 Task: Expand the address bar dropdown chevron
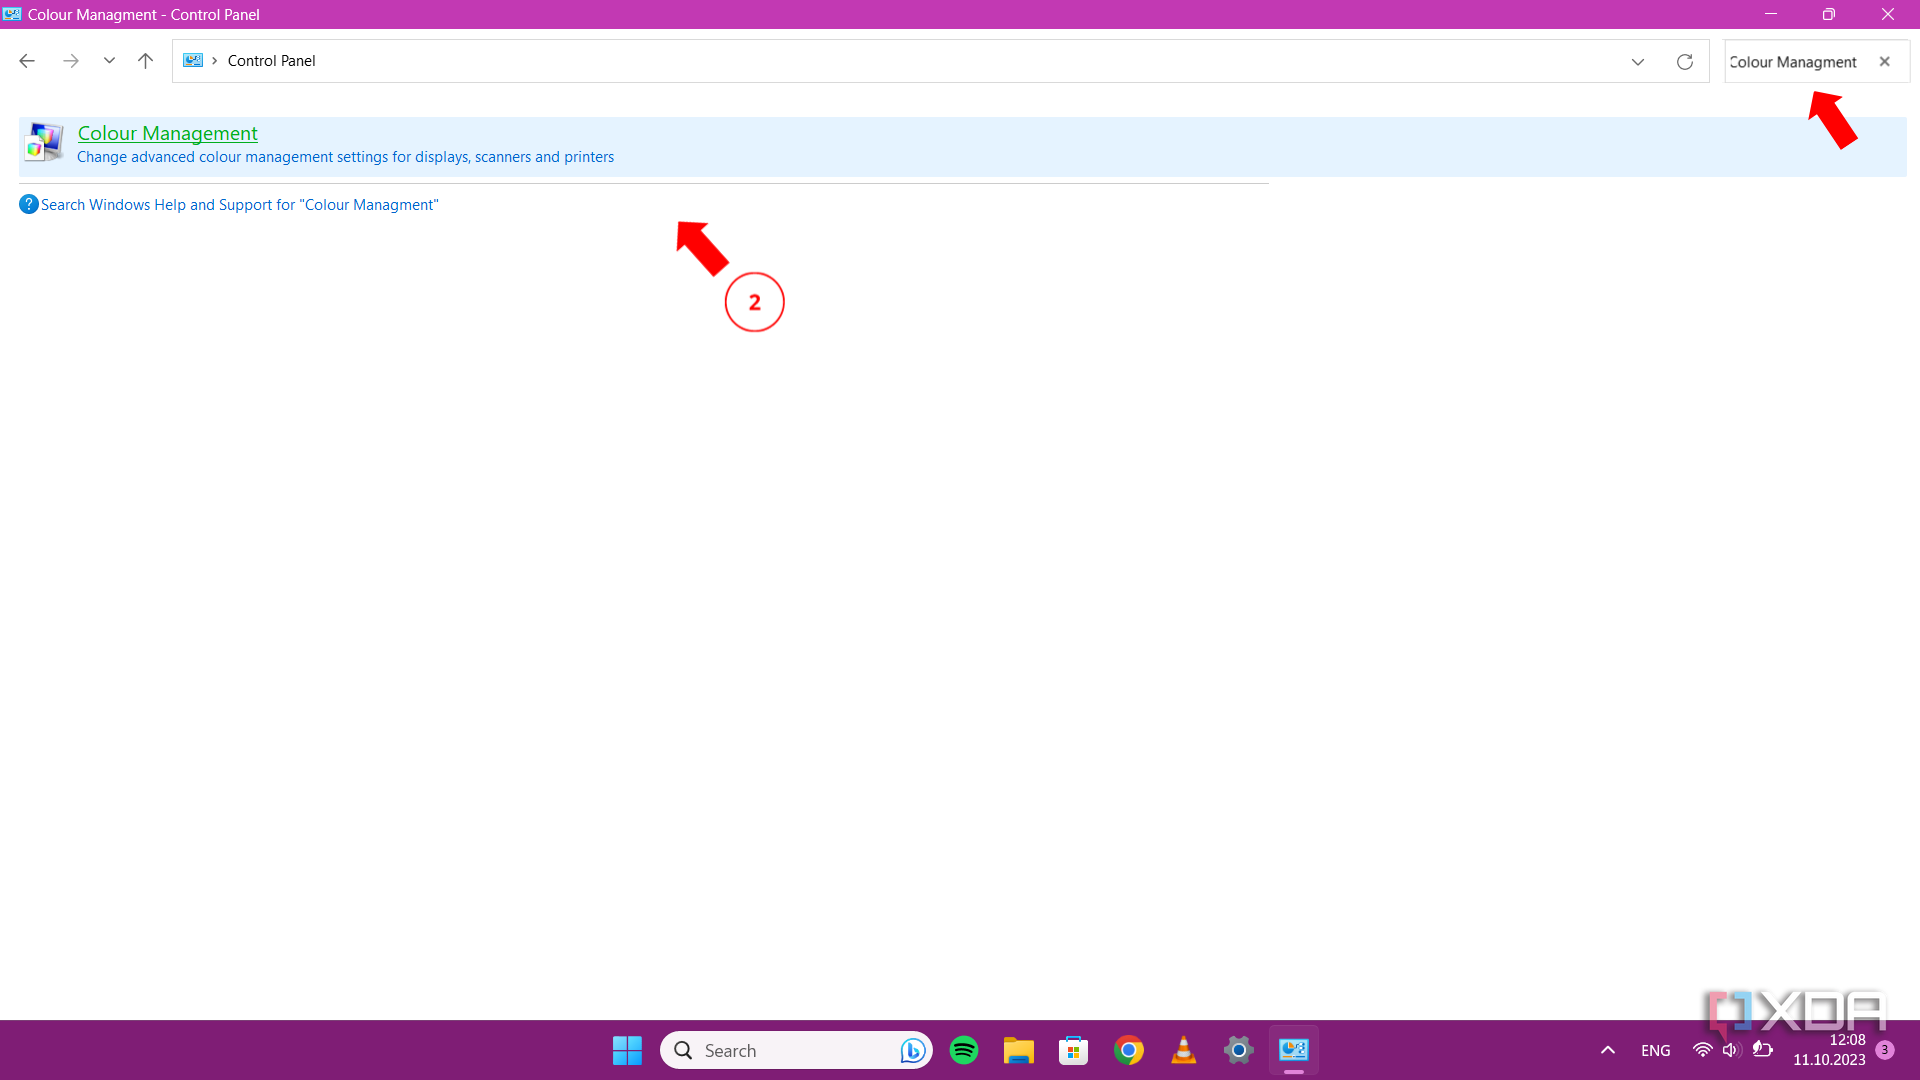point(1638,61)
